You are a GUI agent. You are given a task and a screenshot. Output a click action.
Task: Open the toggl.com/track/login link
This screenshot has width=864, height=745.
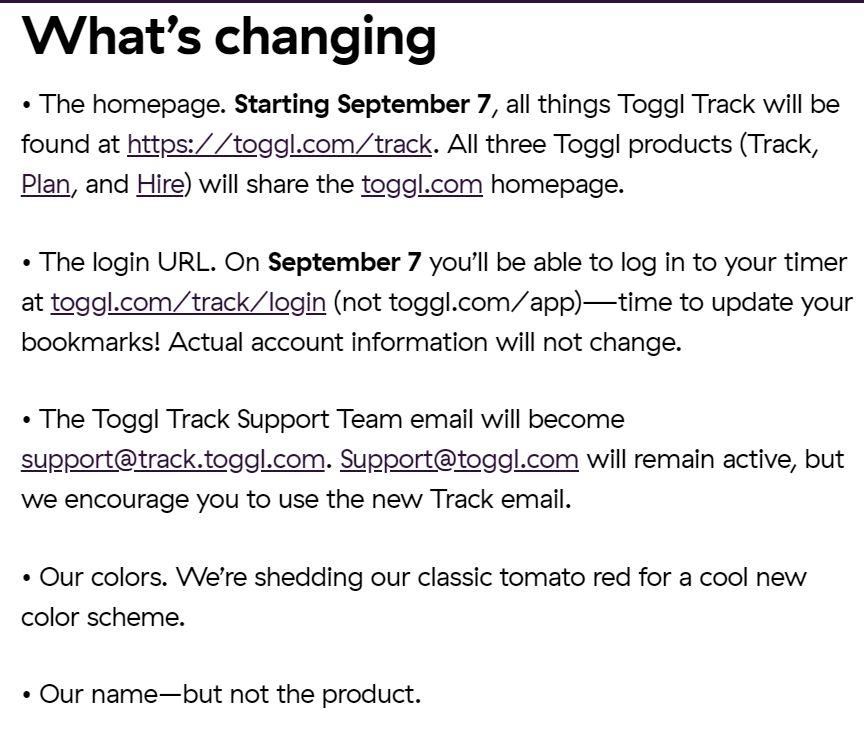click(x=188, y=303)
